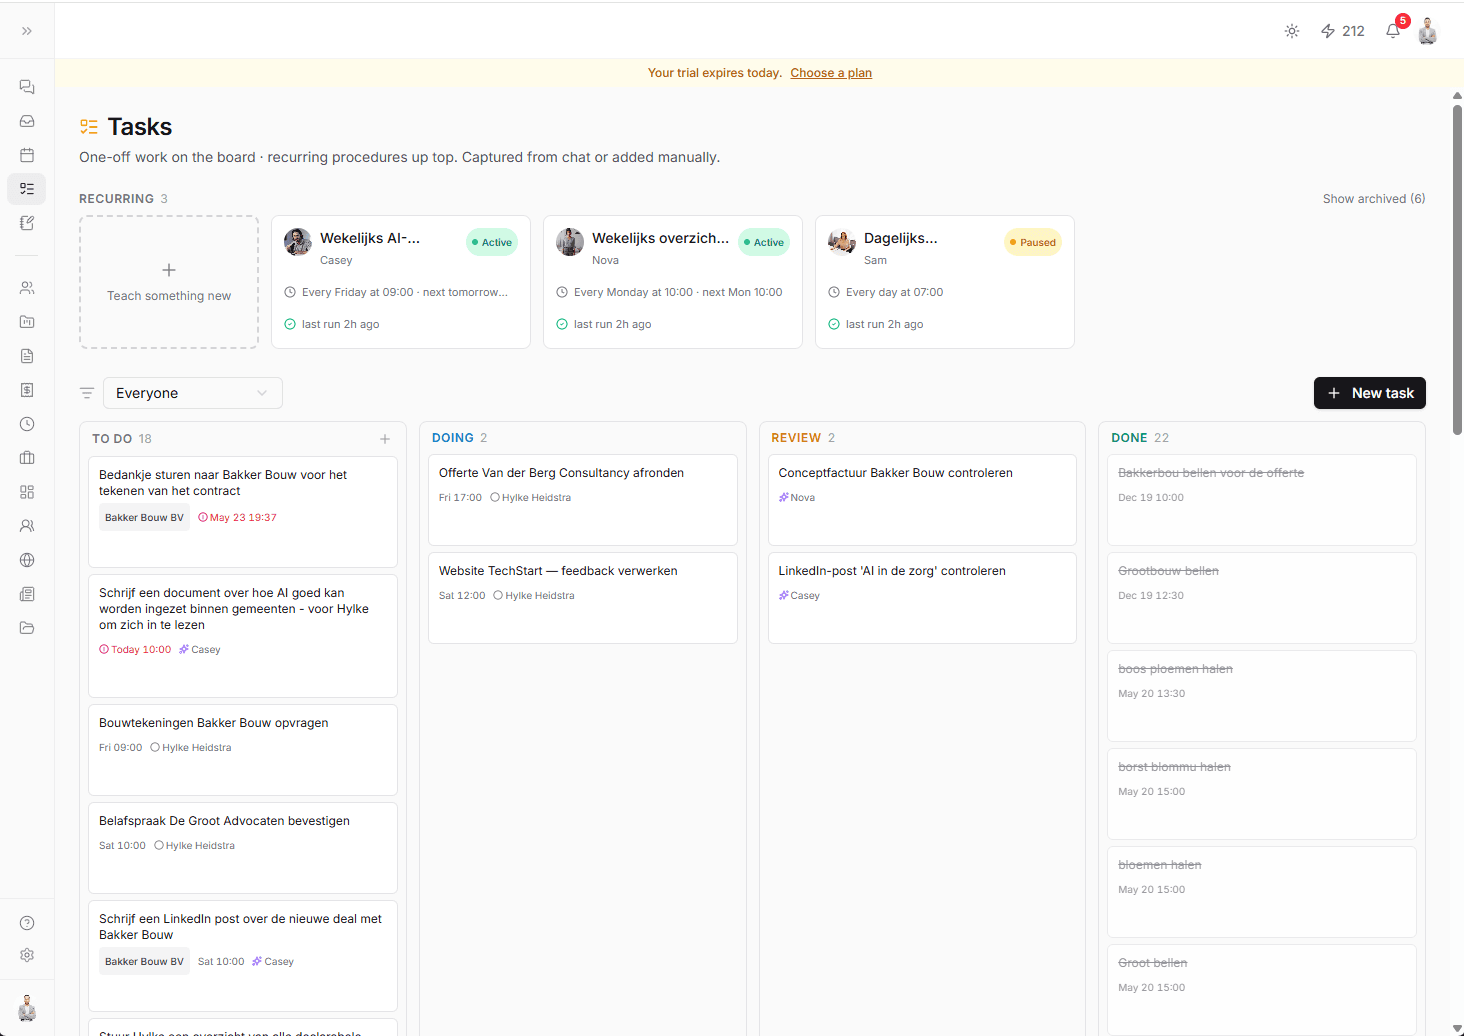
Task: Mark Belafspraak De Groot task complete circle
Action: [159, 845]
